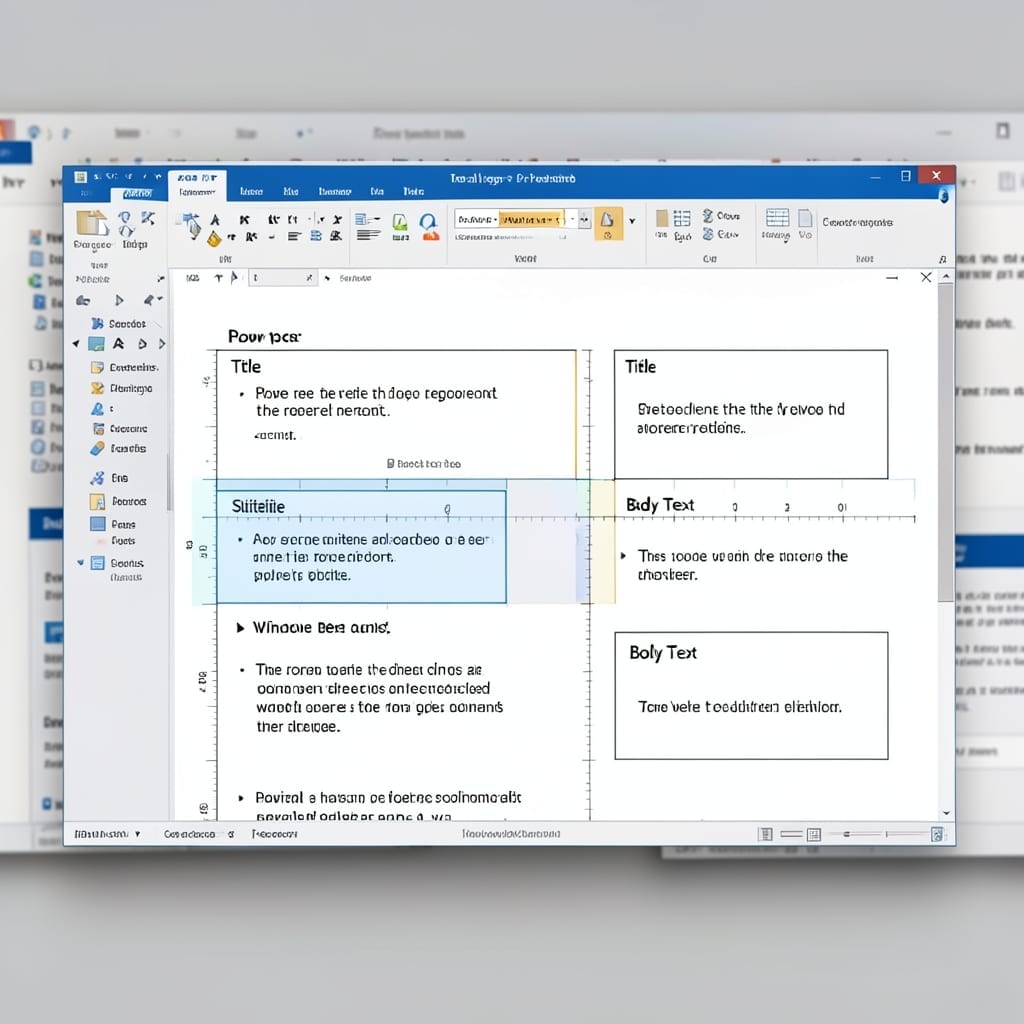Viewport: 1024px width, 1024px height.
Task: Click the quick access icon in title bar
Action: coord(80,177)
